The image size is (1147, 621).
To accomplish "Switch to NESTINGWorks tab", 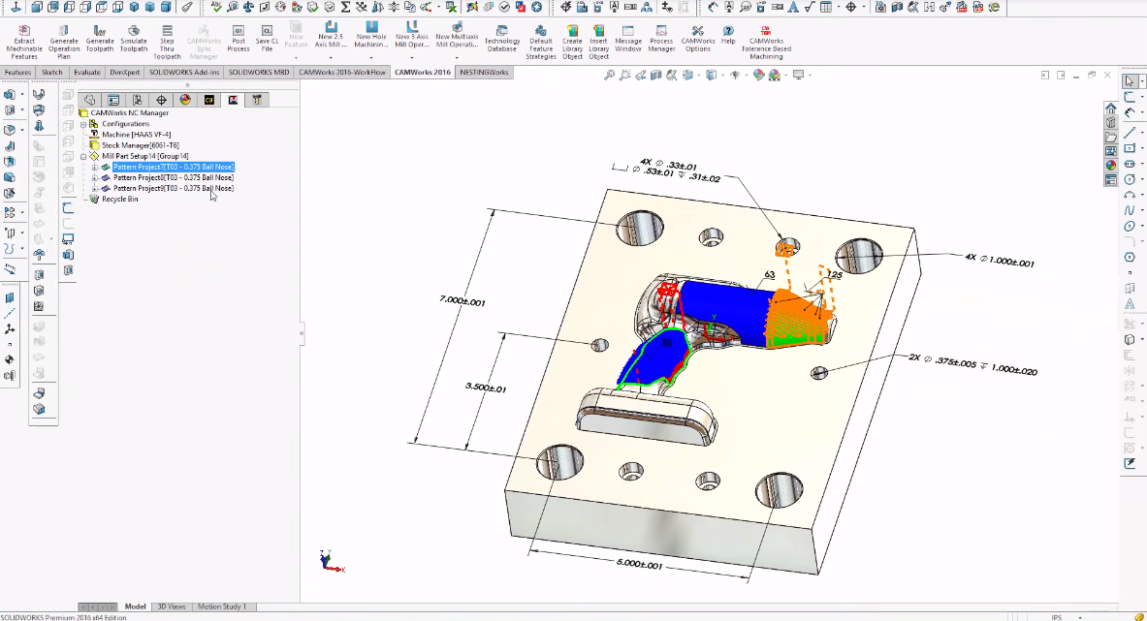I will click(484, 72).
